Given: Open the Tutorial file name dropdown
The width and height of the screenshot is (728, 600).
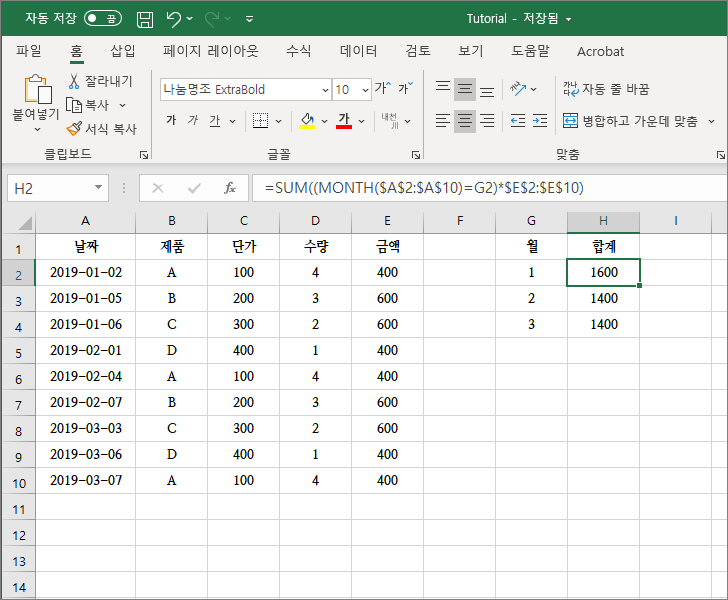Looking at the screenshot, I should pos(568,20).
